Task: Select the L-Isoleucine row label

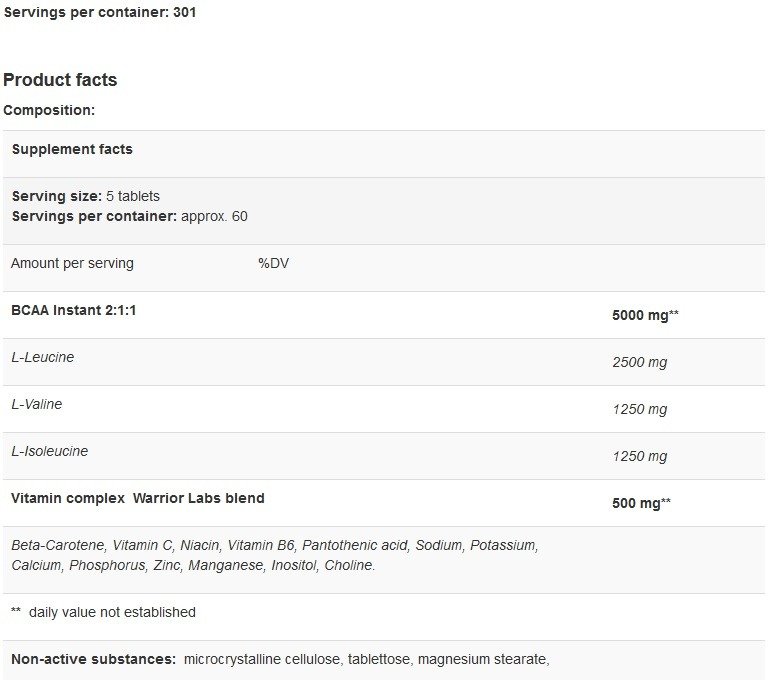Action: click(x=50, y=451)
